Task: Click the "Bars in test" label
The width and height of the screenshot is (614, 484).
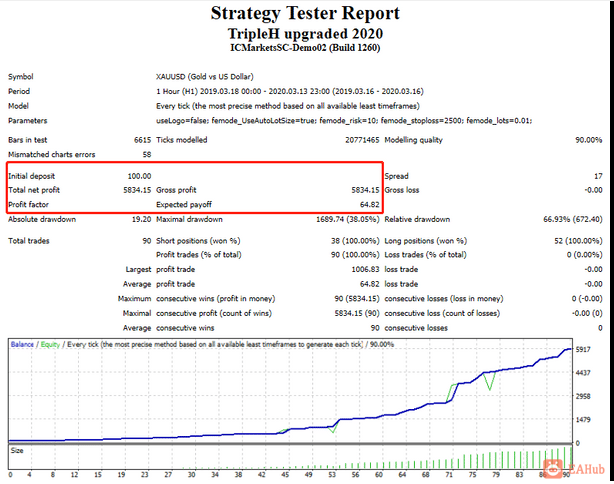Action: 27,140
